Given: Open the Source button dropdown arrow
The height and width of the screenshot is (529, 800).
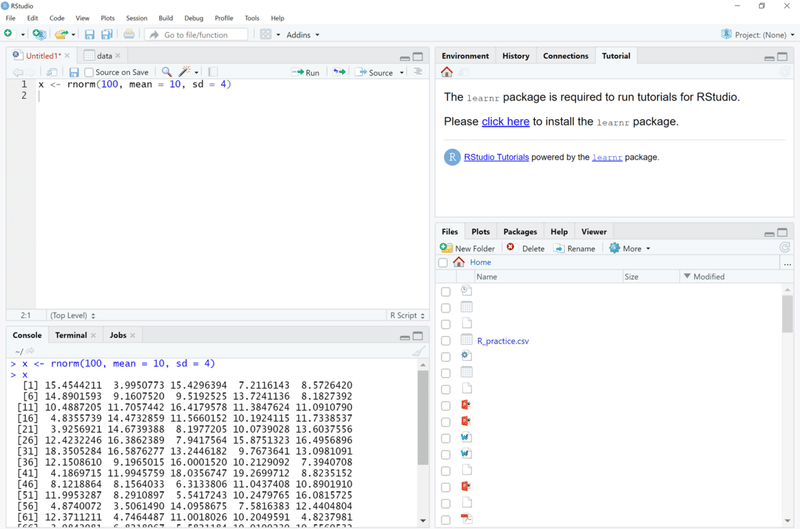Looking at the screenshot, I should pos(402,72).
